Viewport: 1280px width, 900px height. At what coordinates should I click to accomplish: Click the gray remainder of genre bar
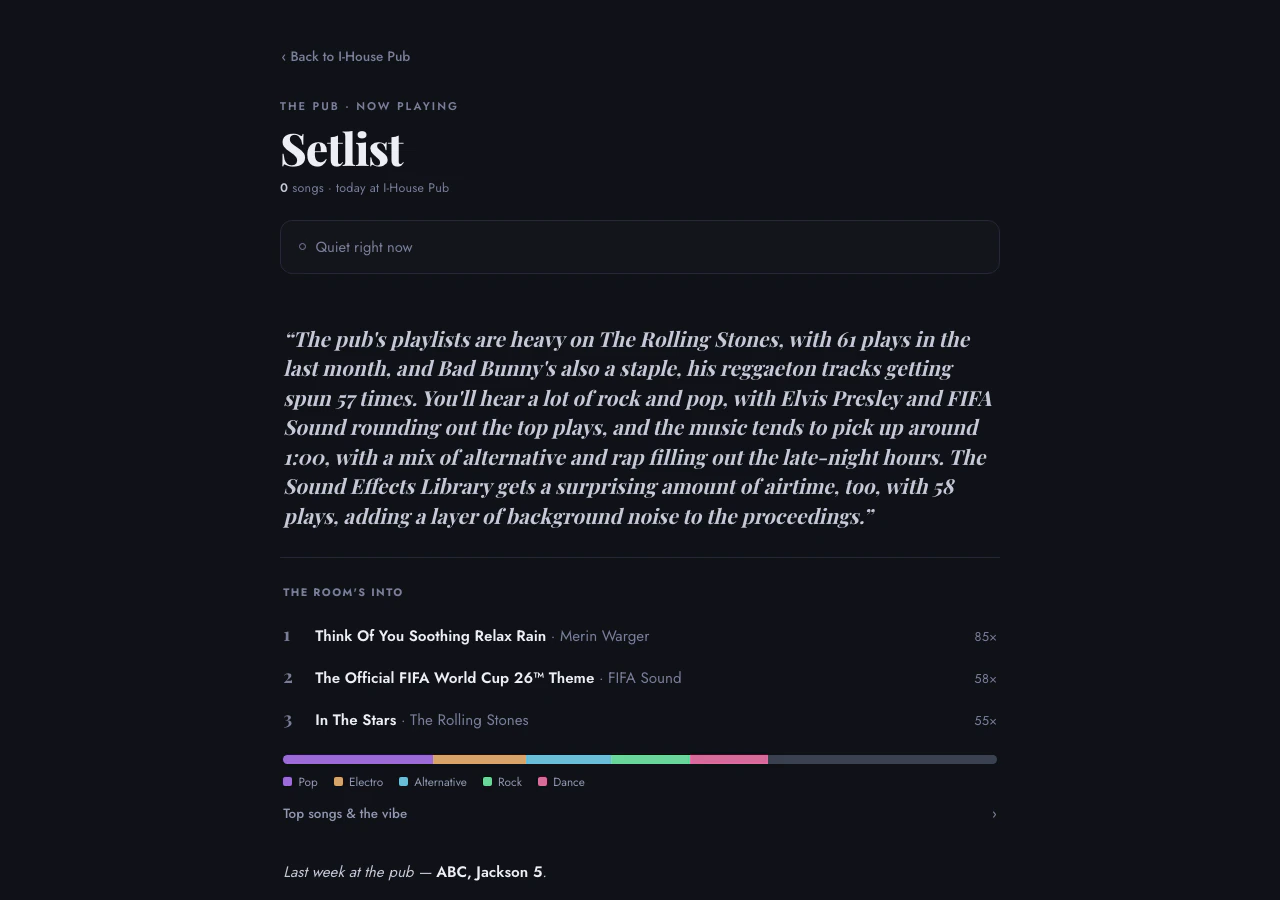pos(882,760)
